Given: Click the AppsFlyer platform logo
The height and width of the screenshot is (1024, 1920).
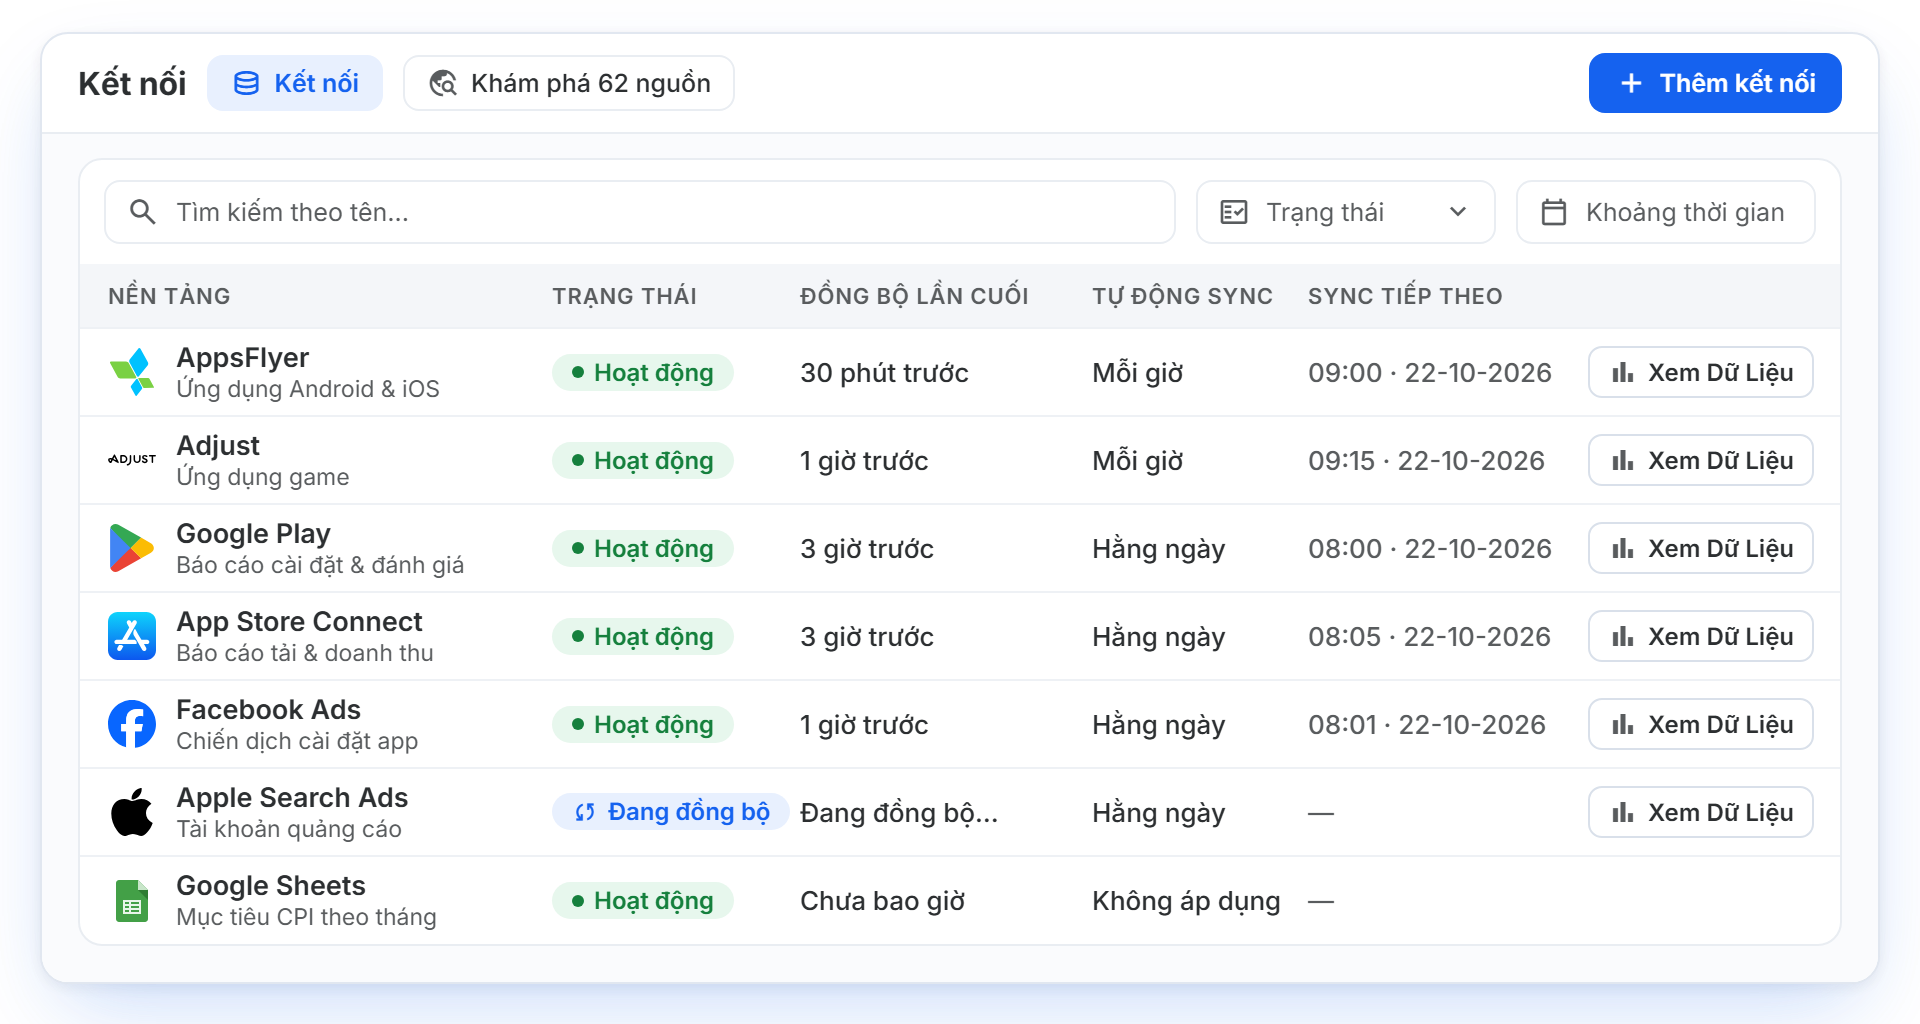Looking at the screenshot, I should coord(132,372).
